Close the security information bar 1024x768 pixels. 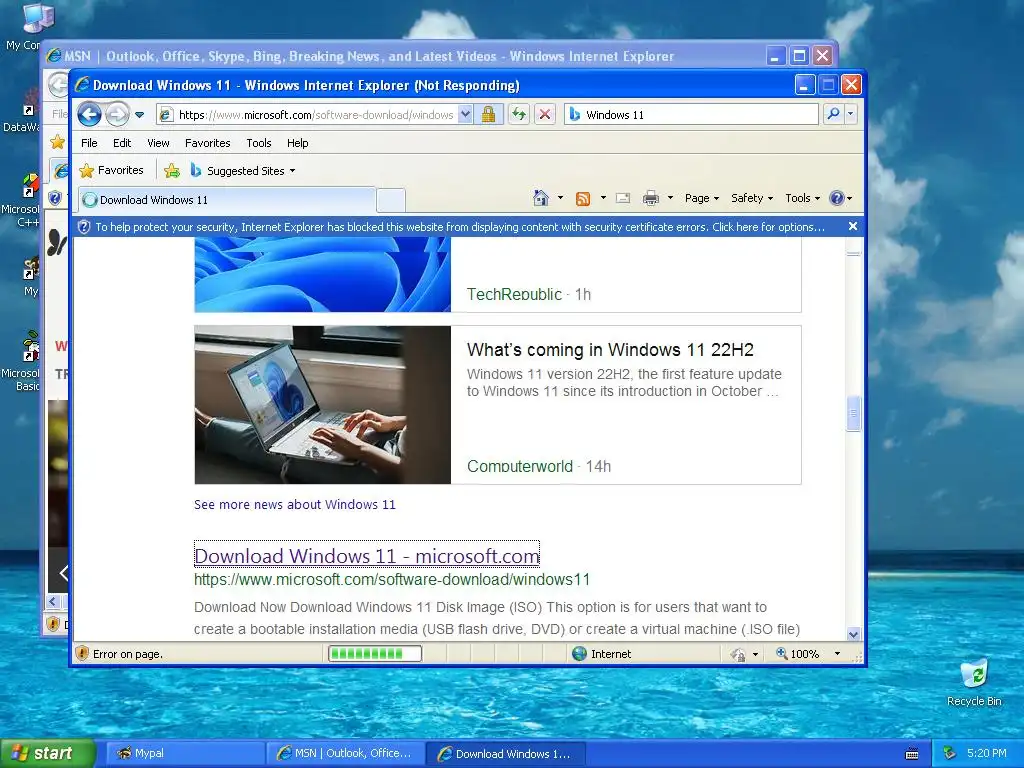pos(852,226)
